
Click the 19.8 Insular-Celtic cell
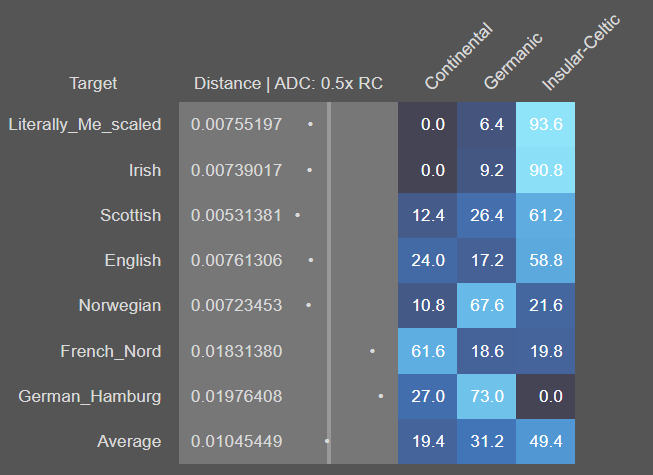tap(546, 351)
